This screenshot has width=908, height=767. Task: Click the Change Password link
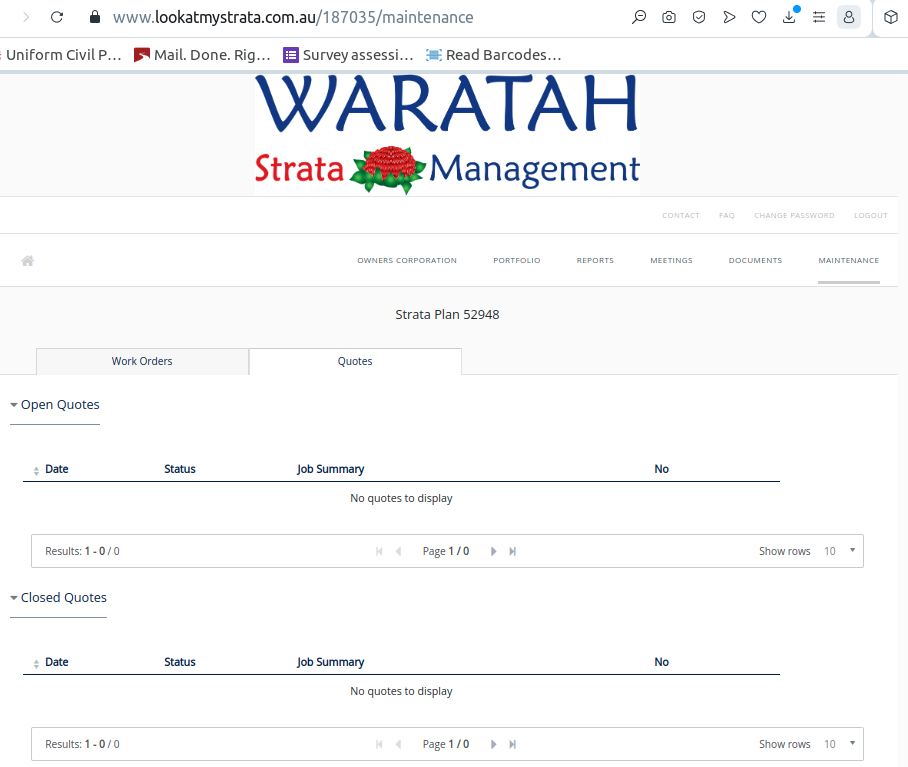coord(794,216)
